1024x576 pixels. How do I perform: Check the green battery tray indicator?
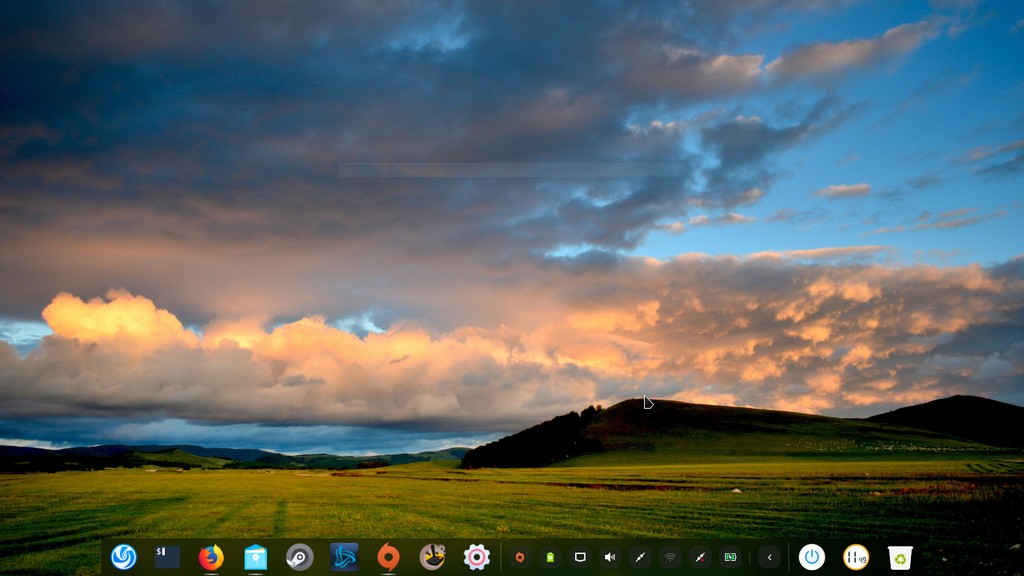click(x=550, y=557)
